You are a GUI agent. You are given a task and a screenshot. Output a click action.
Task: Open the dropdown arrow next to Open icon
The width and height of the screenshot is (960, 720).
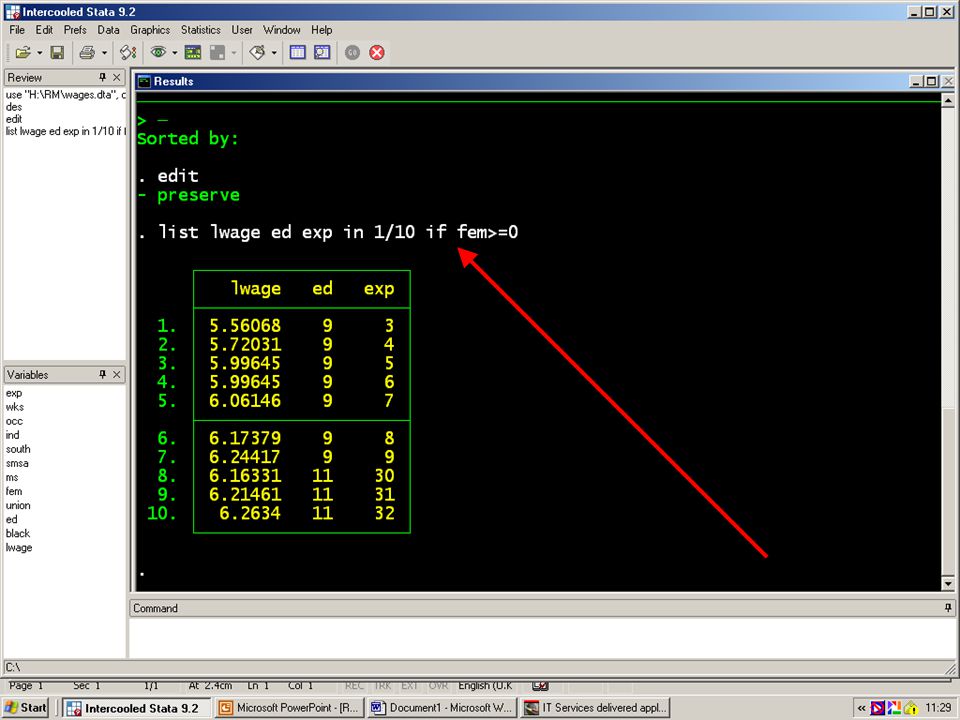[x=40, y=53]
